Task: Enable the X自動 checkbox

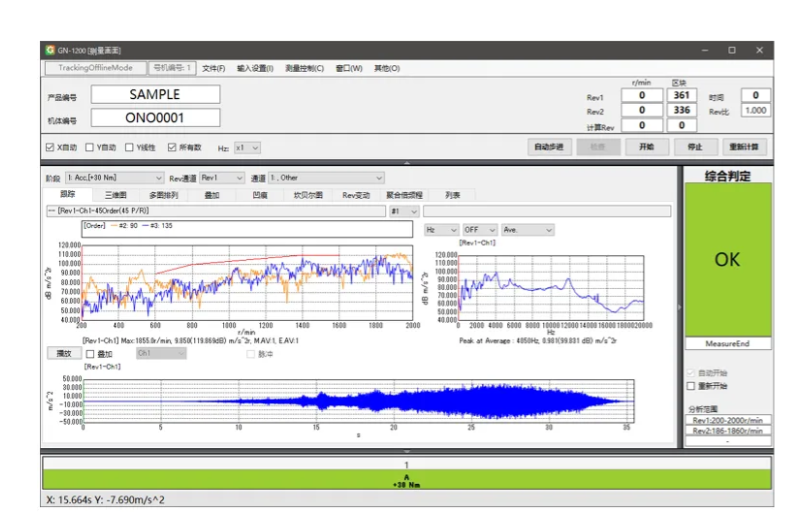Action: (51, 147)
